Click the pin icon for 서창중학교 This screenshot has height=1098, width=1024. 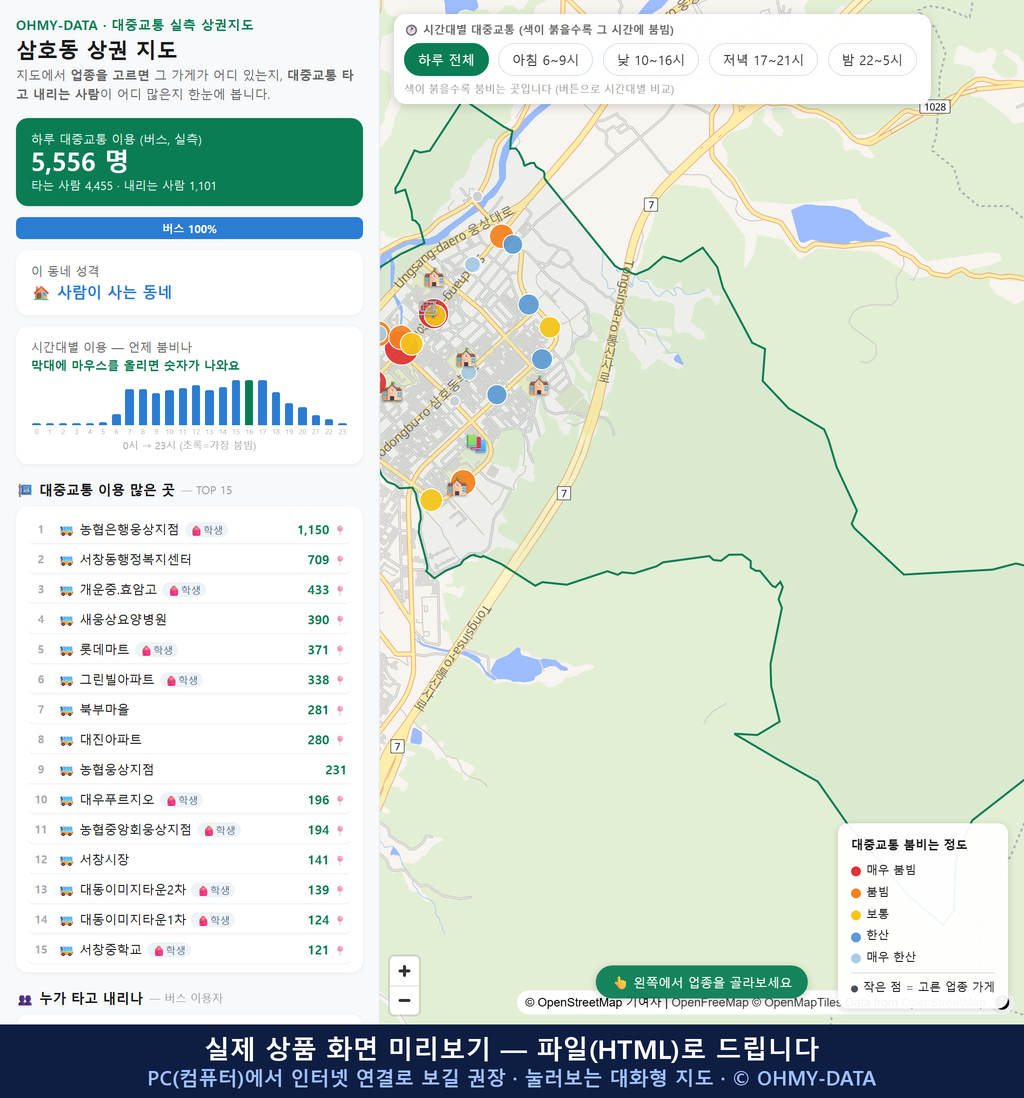[340, 950]
